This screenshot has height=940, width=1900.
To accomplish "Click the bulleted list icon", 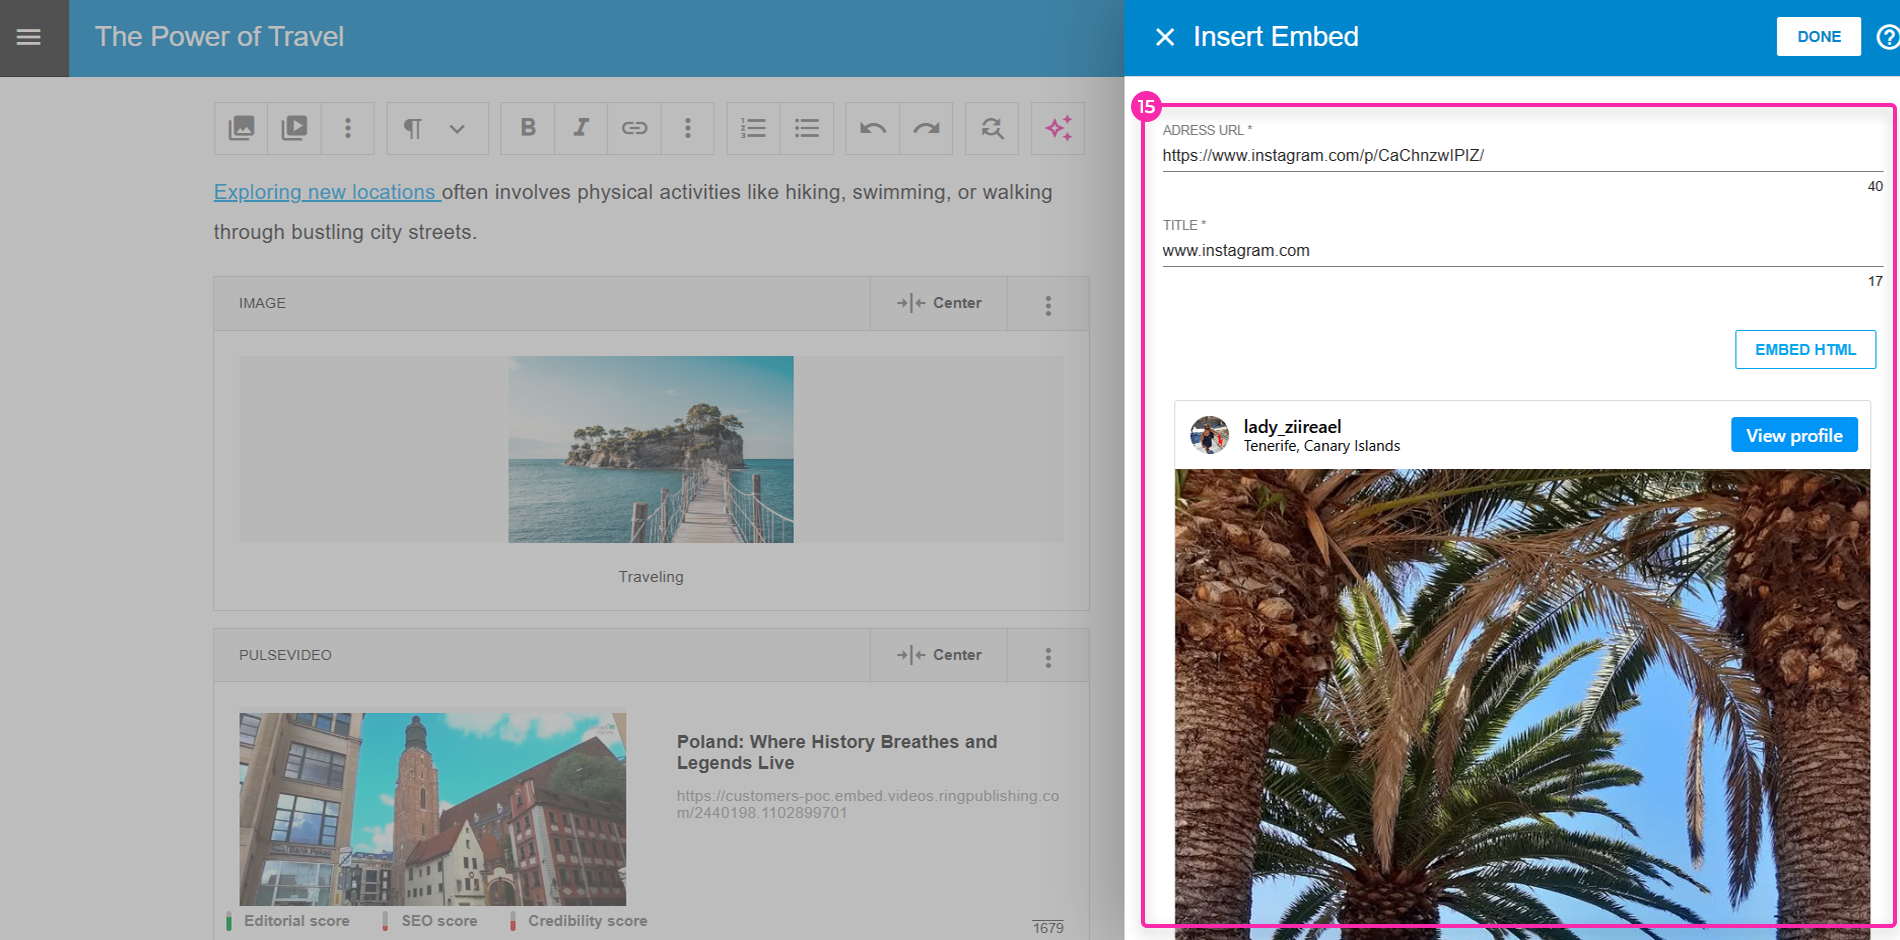I will [x=807, y=128].
